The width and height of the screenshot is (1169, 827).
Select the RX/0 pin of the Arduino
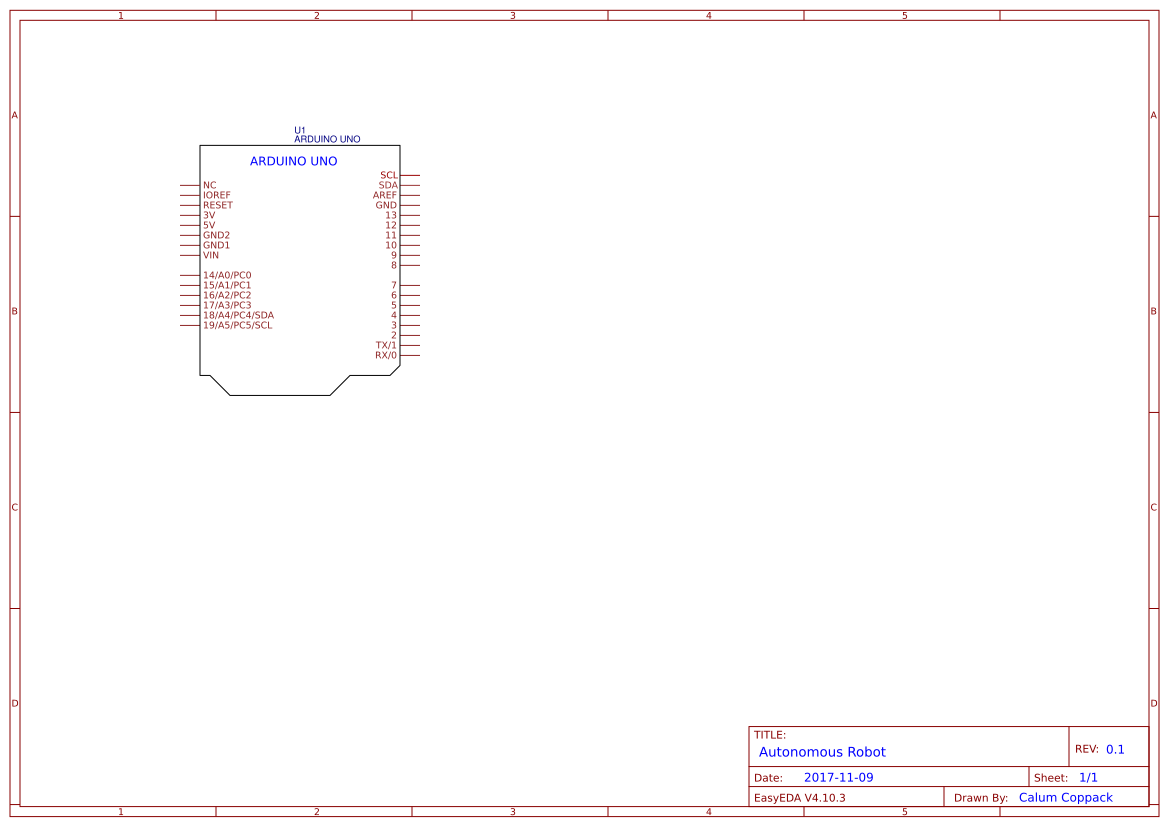pos(384,354)
